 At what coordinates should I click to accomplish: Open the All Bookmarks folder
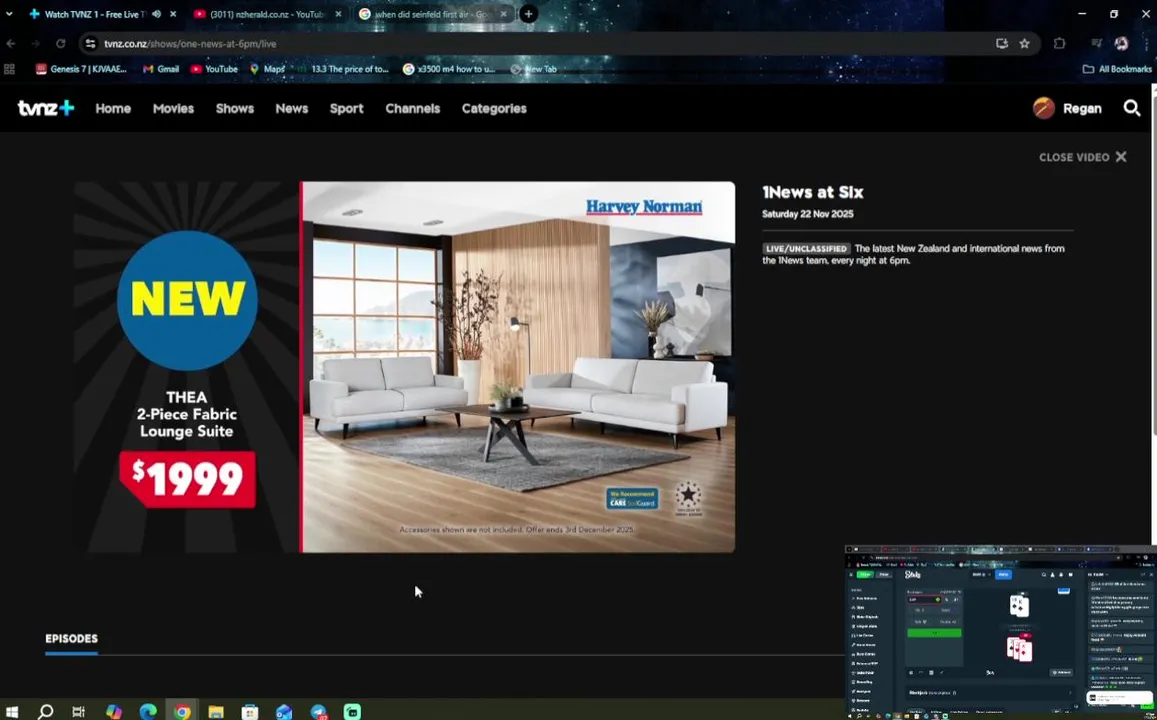point(1117,69)
